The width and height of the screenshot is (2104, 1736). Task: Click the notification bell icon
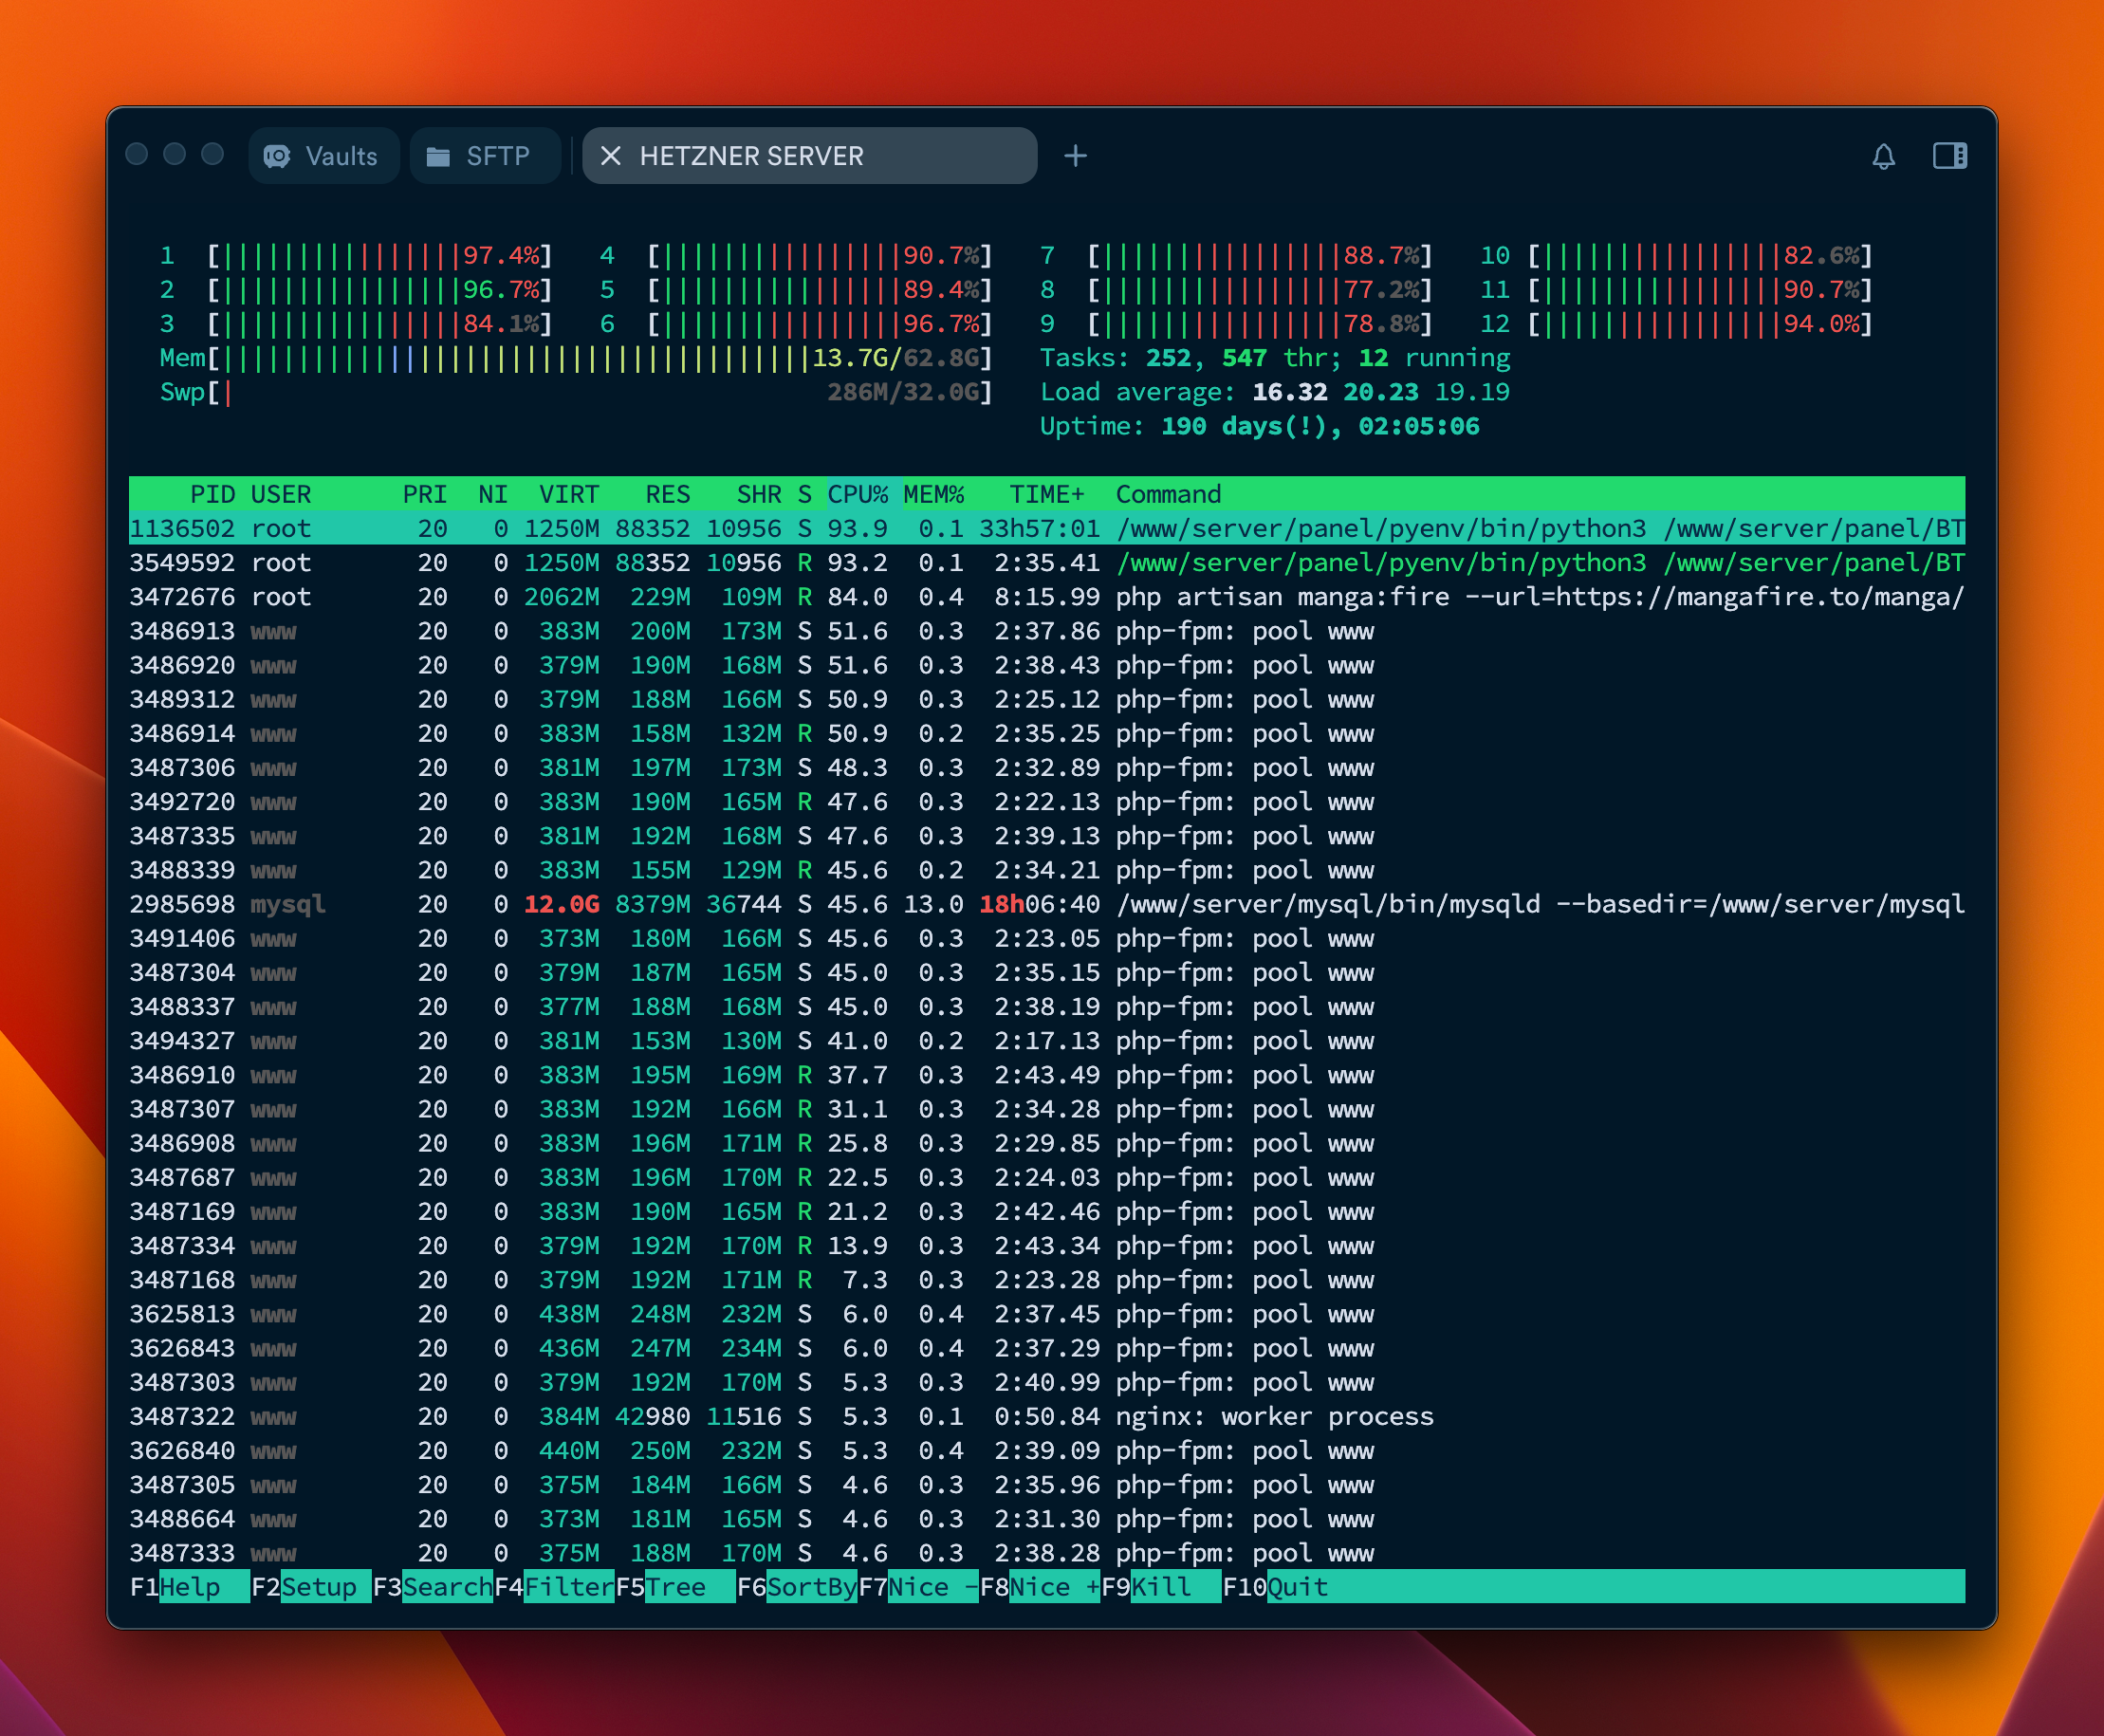click(1883, 156)
